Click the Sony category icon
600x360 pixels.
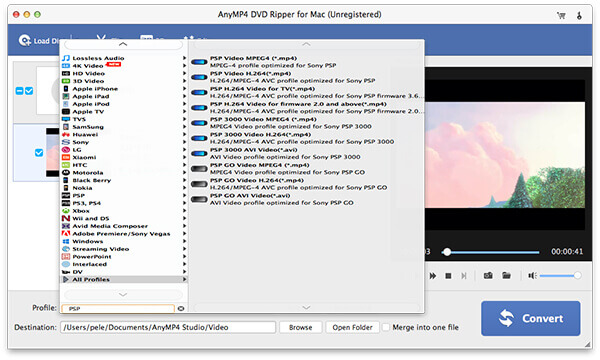[x=66, y=142]
